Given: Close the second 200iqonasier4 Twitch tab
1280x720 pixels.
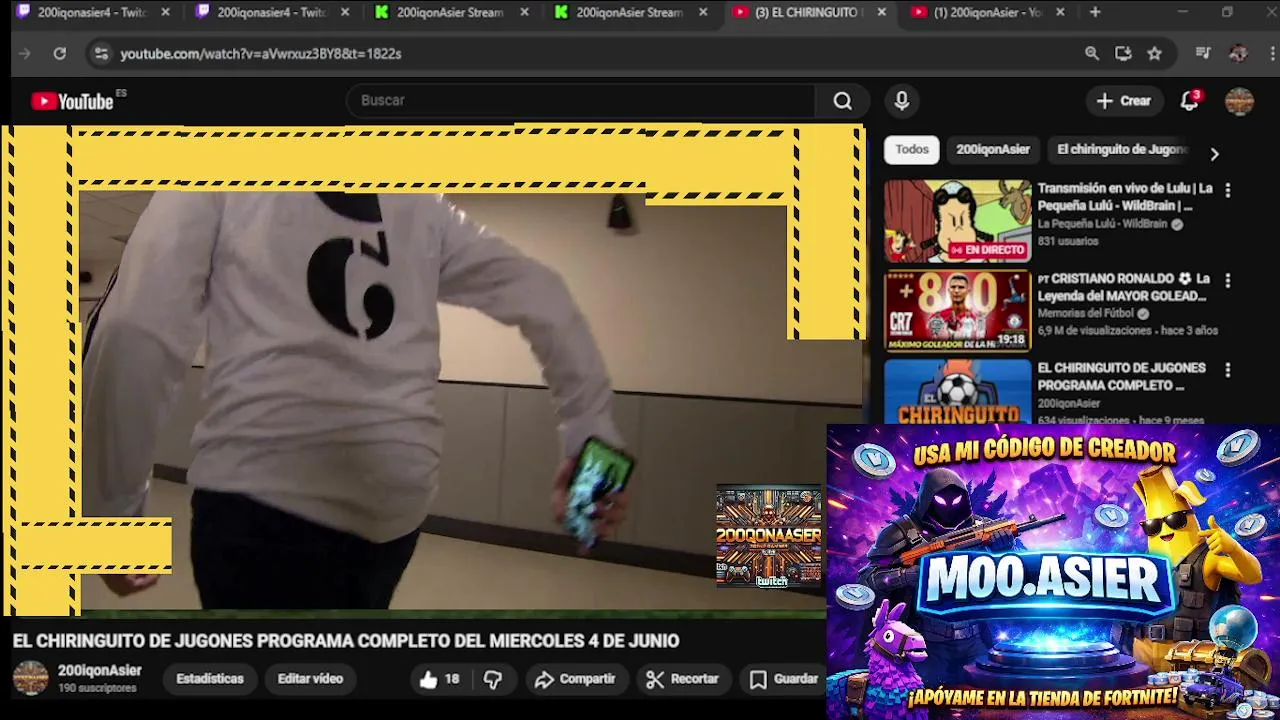Looking at the screenshot, I should [345, 12].
